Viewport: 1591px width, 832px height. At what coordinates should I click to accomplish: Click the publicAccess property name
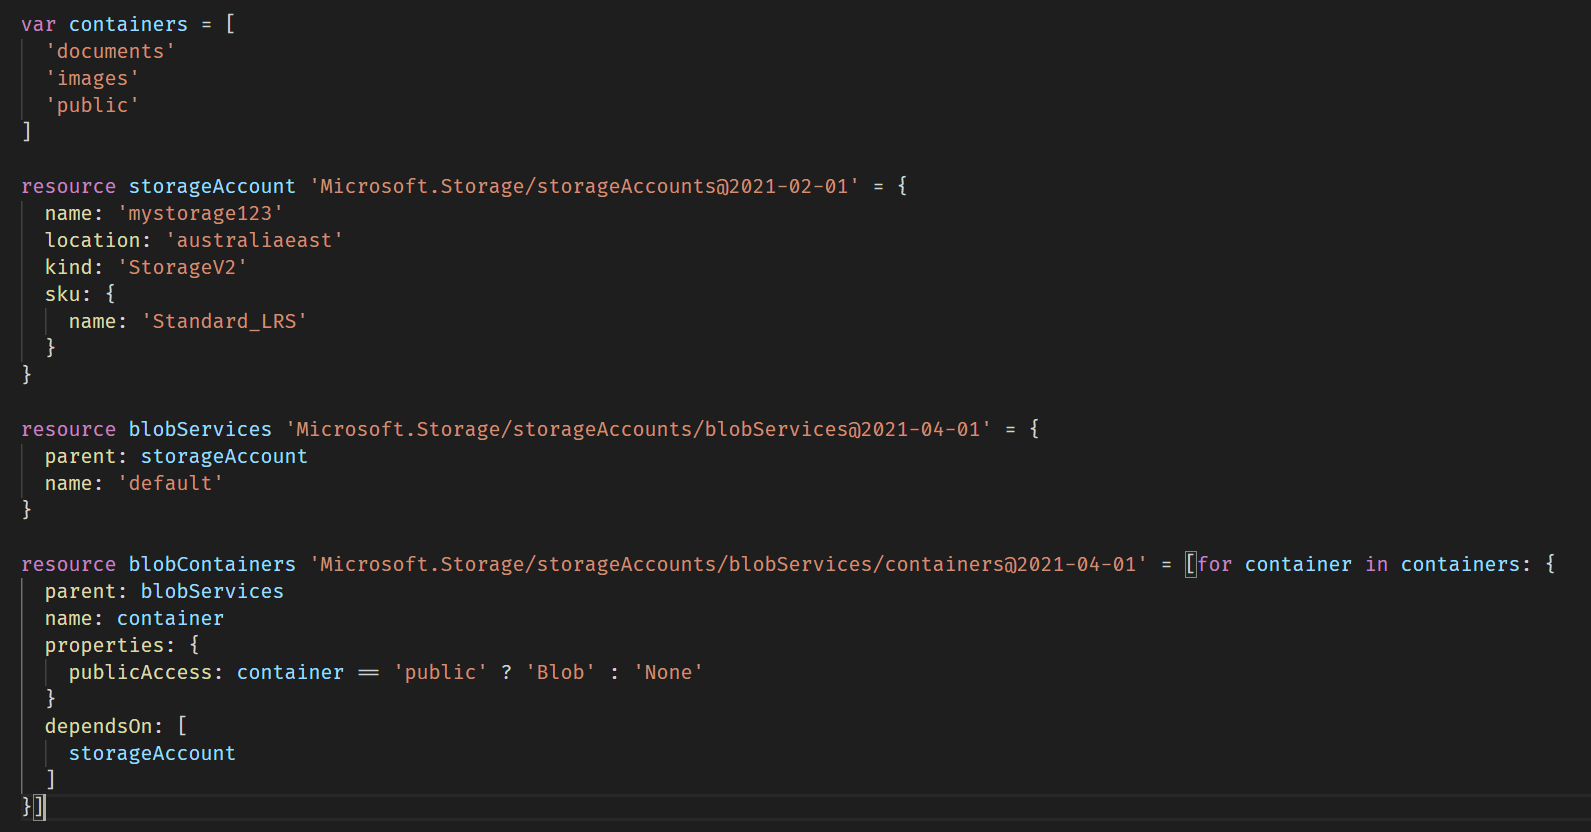point(140,672)
